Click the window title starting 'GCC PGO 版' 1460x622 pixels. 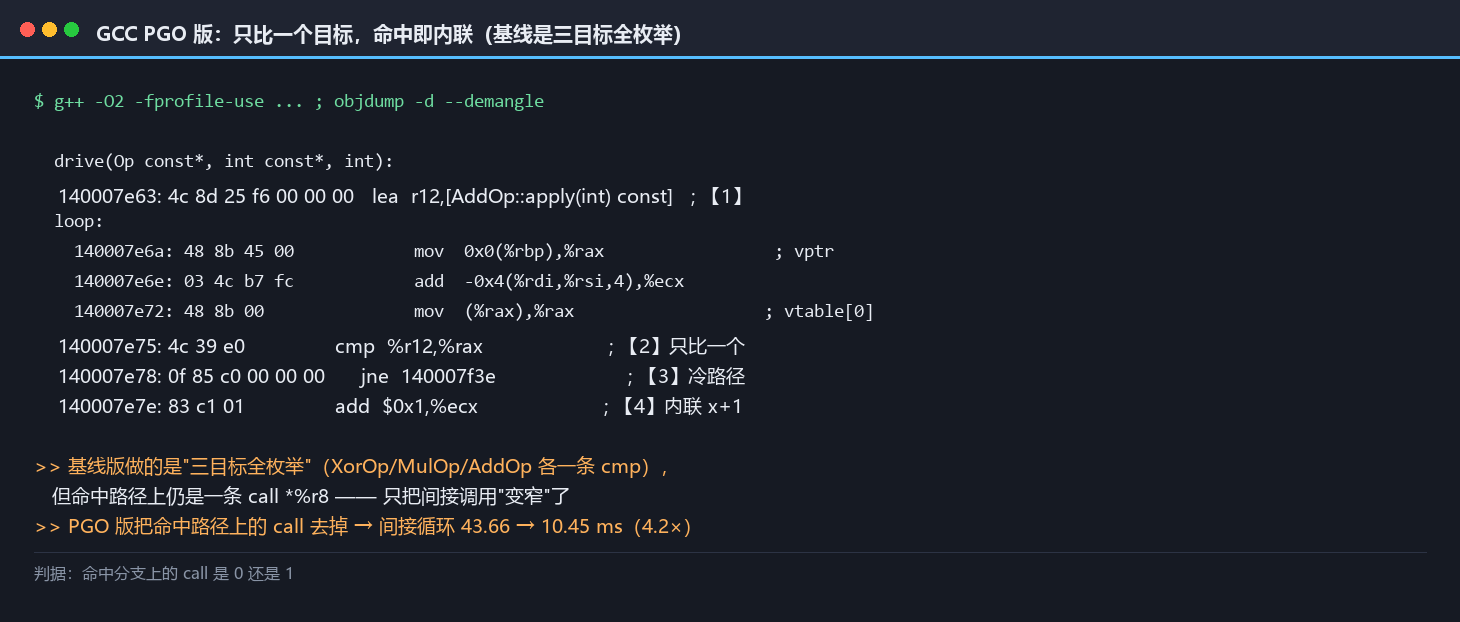pos(389,35)
